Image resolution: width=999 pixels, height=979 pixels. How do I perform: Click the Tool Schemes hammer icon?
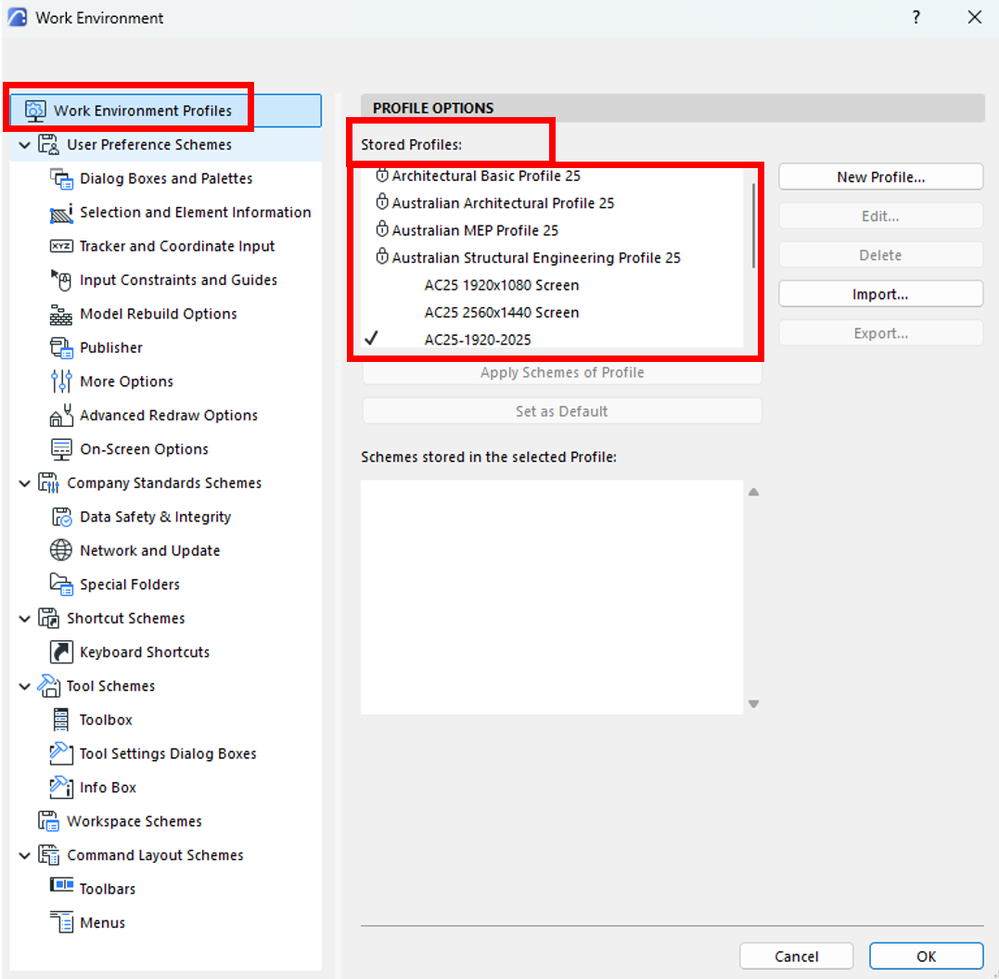tap(48, 686)
